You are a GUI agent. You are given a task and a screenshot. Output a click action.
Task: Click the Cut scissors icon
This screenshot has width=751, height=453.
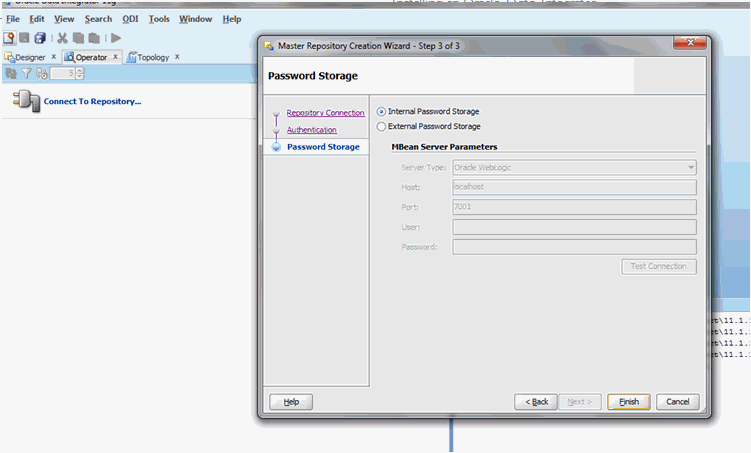pos(62,38)
